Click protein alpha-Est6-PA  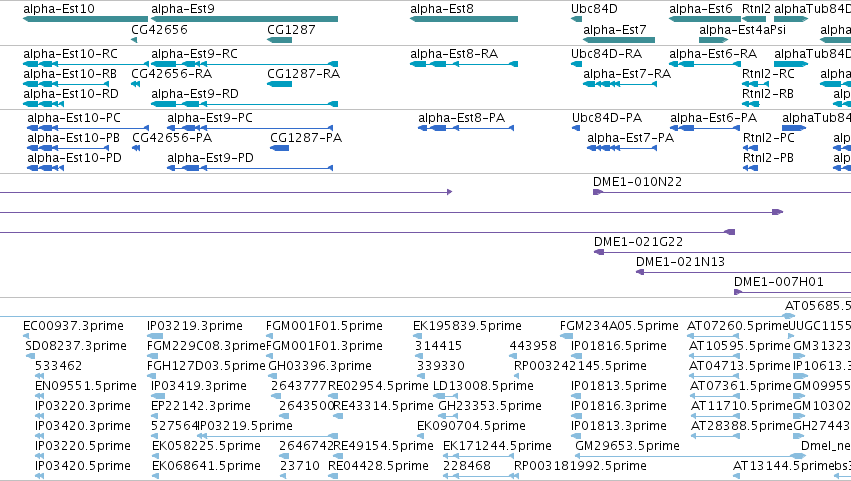(x=704, y=128)
